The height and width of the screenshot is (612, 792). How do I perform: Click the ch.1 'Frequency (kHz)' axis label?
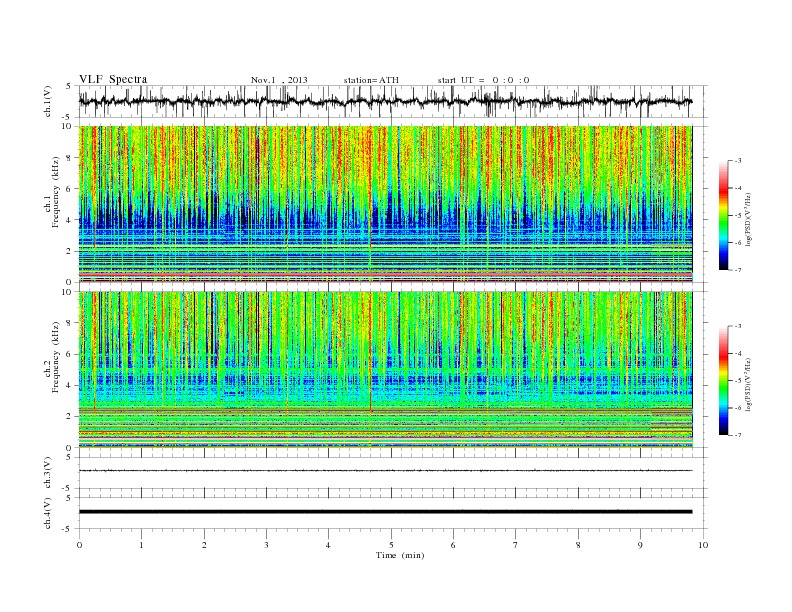tap(55, 192)
